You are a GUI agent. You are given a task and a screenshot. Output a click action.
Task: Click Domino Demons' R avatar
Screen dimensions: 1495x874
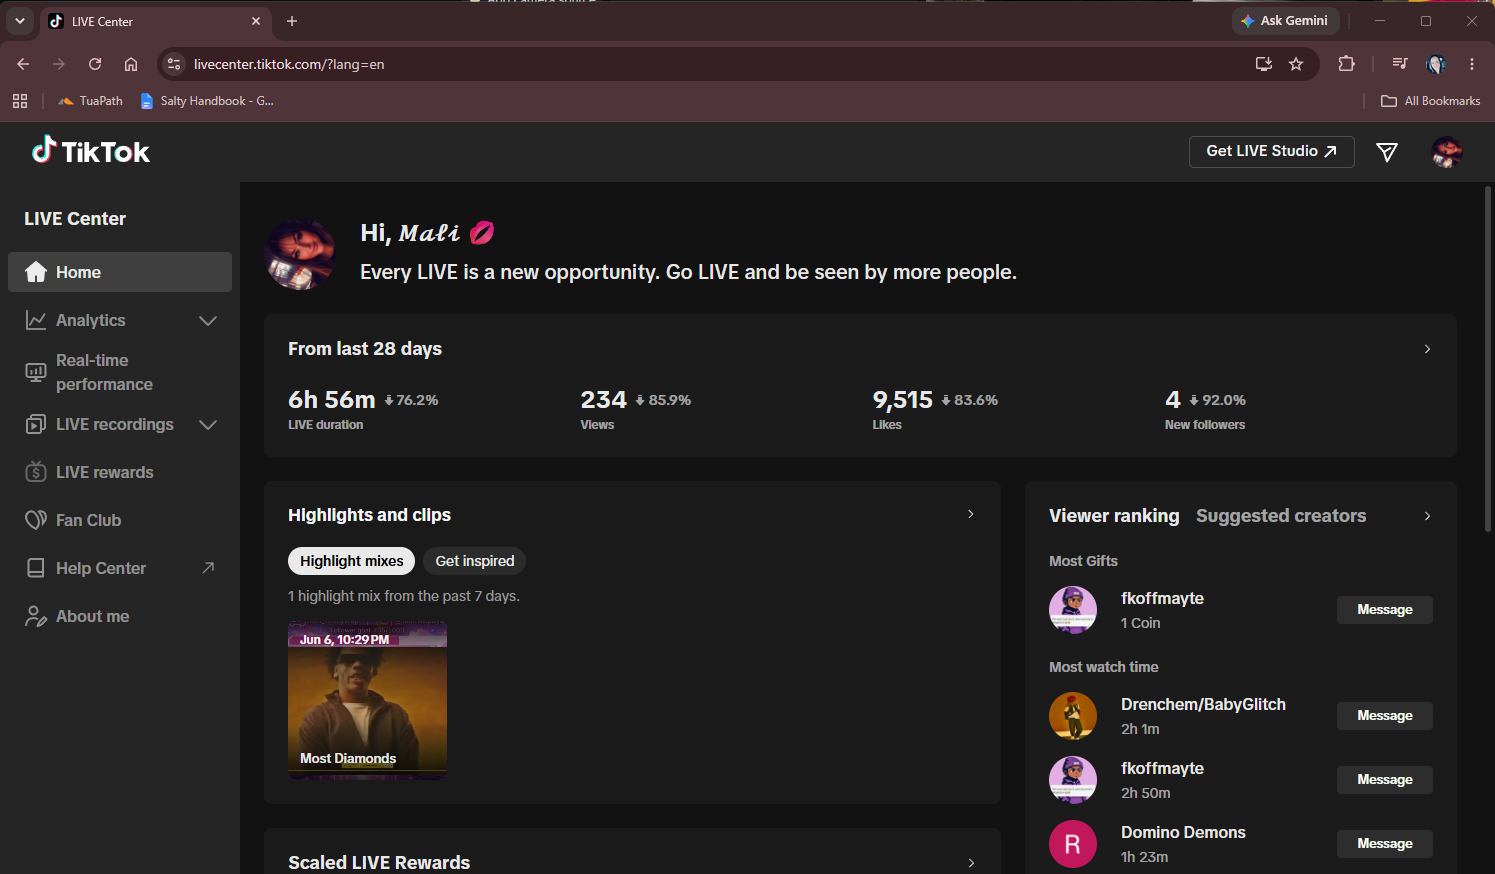click(1073, 844)
